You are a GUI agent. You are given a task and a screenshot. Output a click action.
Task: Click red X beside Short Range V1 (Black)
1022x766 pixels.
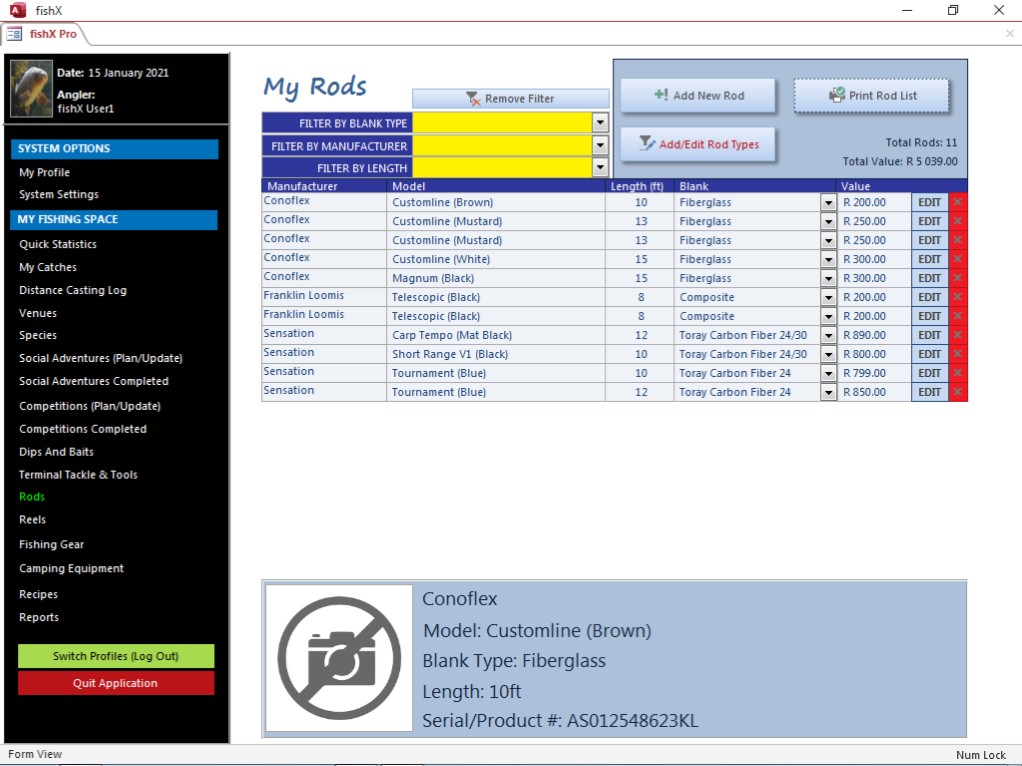coord(958,354)
